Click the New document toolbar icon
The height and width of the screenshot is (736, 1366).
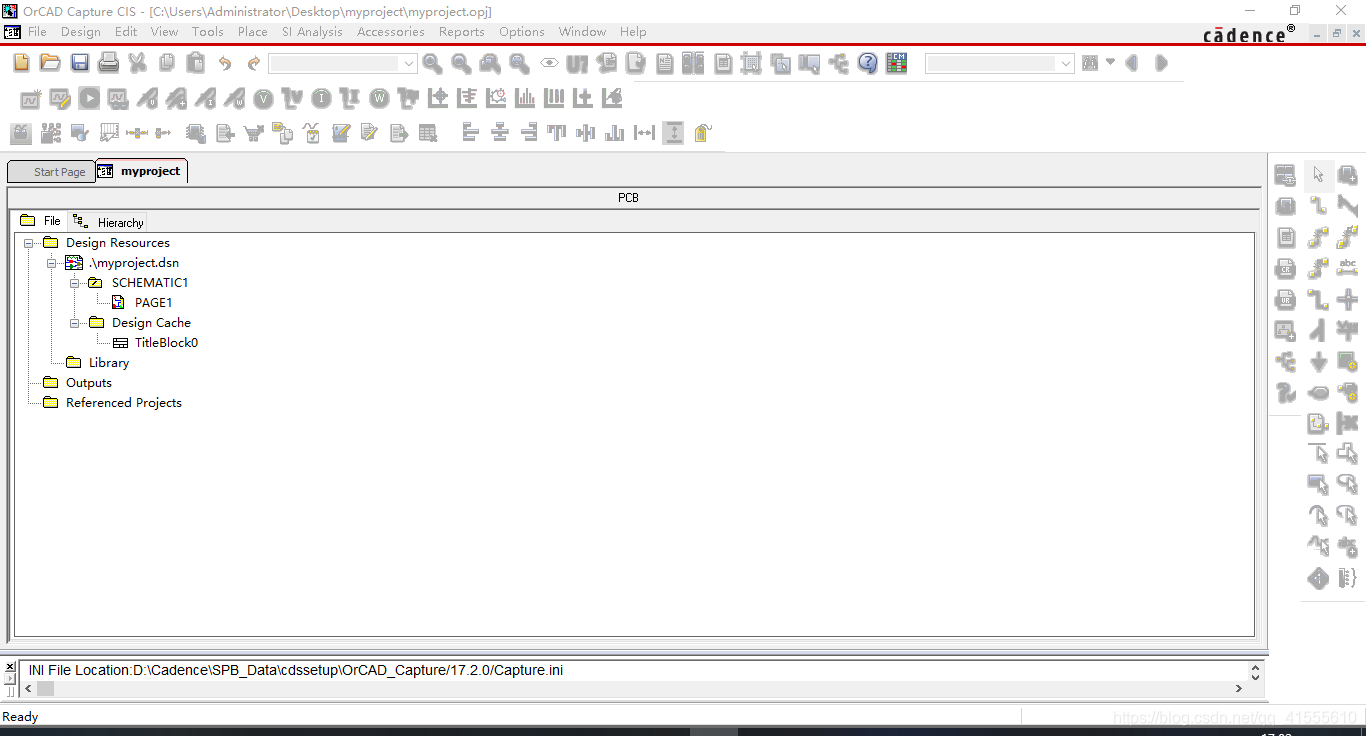click(22, 63)
